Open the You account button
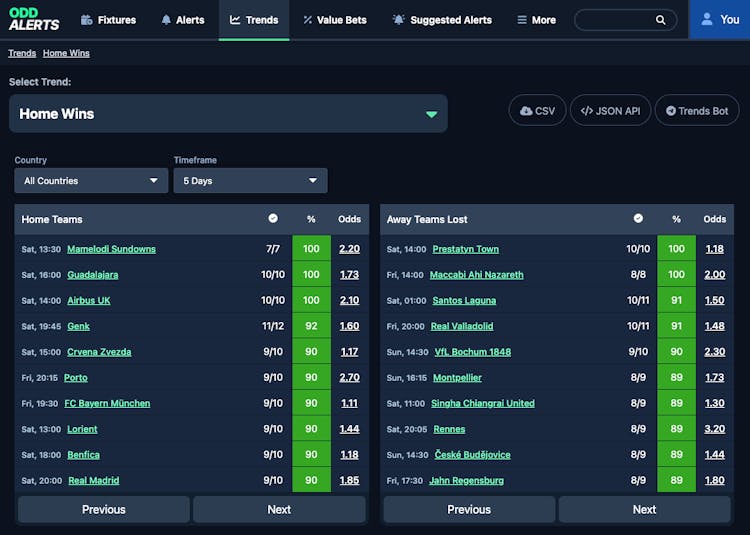The image size is (750, 535). click(720, 20)
